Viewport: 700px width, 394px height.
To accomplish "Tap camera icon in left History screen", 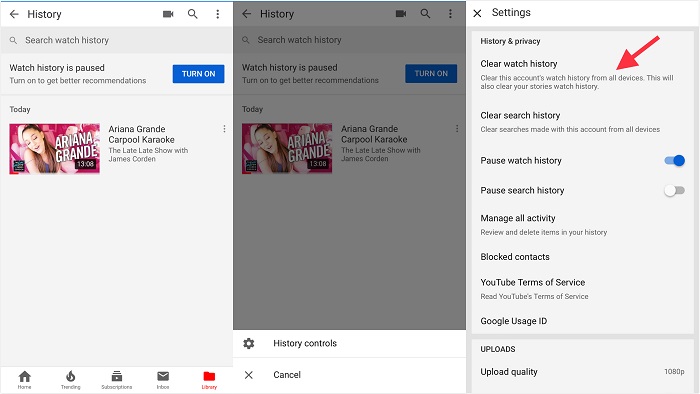I will [x=168, y=14].
